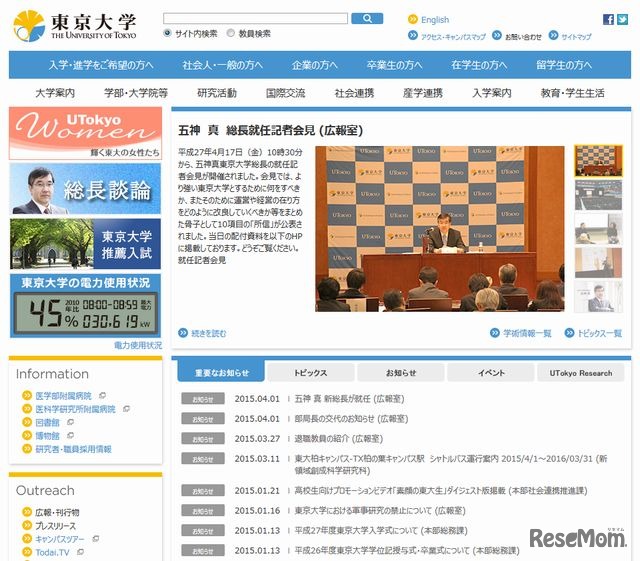The image size is (640, 561).
Task: Click お知らせ badge on 2015.04.01 五神 row
Action: [203, 398]
